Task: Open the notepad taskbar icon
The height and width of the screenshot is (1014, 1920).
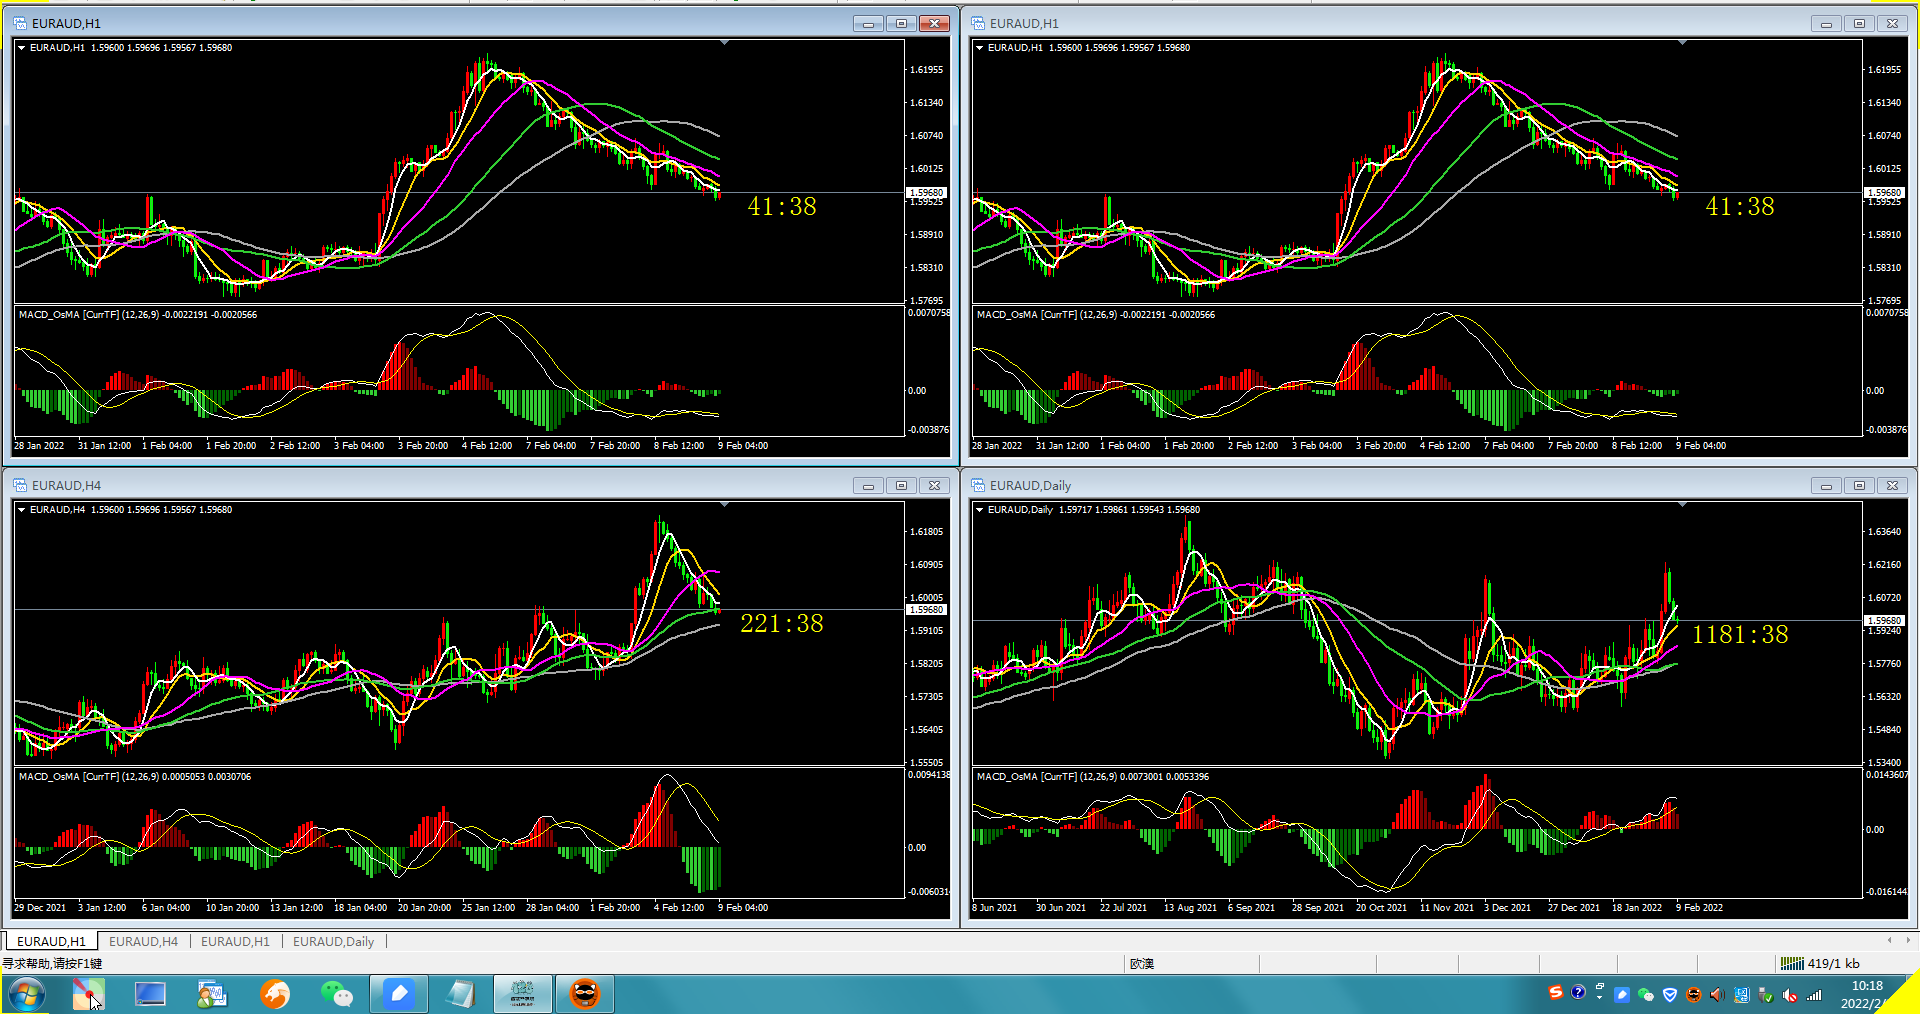Action: (461, 994)
